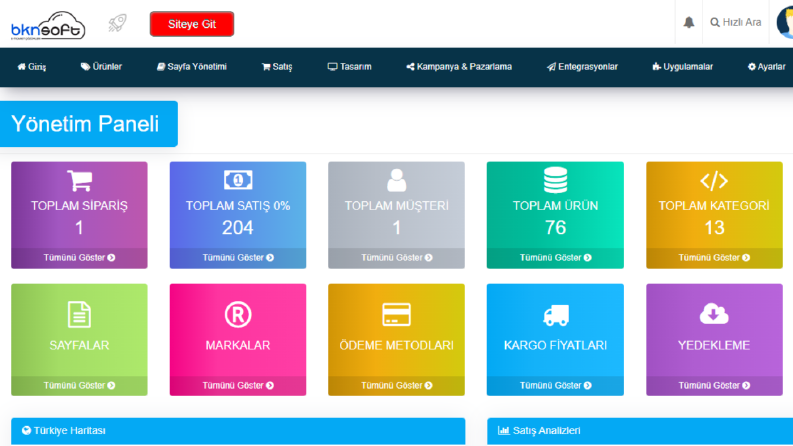Open the user avatar menu

point(785,22)
